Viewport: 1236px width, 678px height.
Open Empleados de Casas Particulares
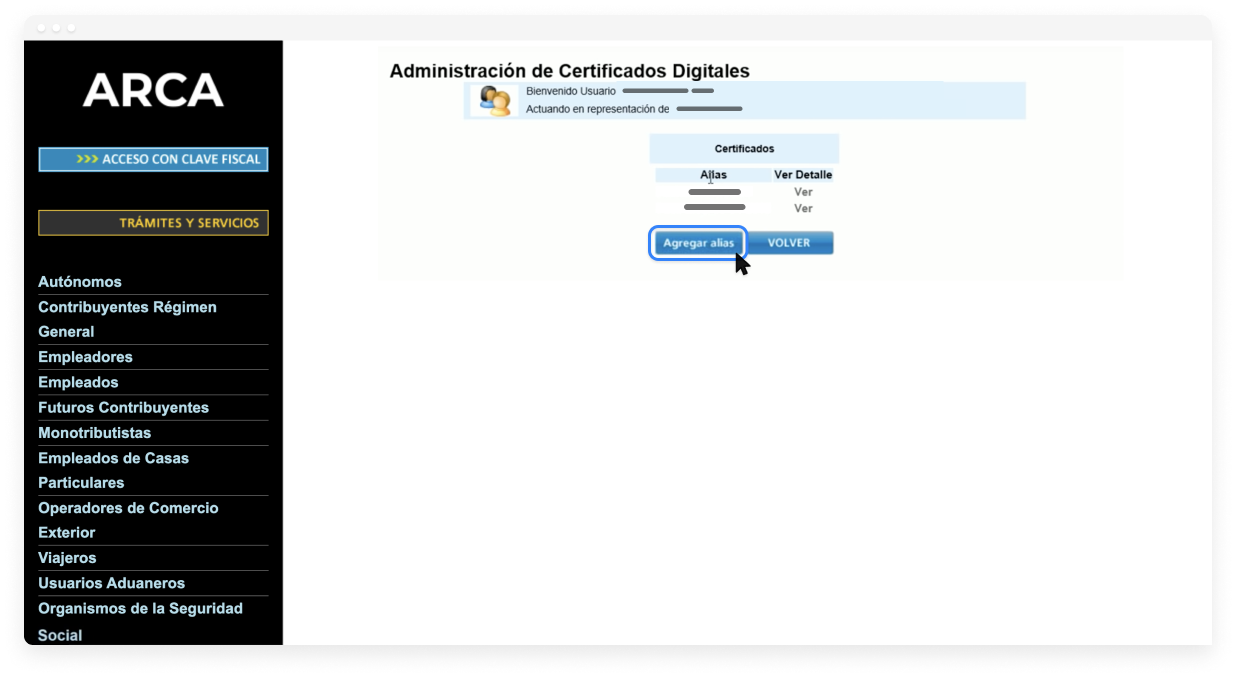coord(113,470)
